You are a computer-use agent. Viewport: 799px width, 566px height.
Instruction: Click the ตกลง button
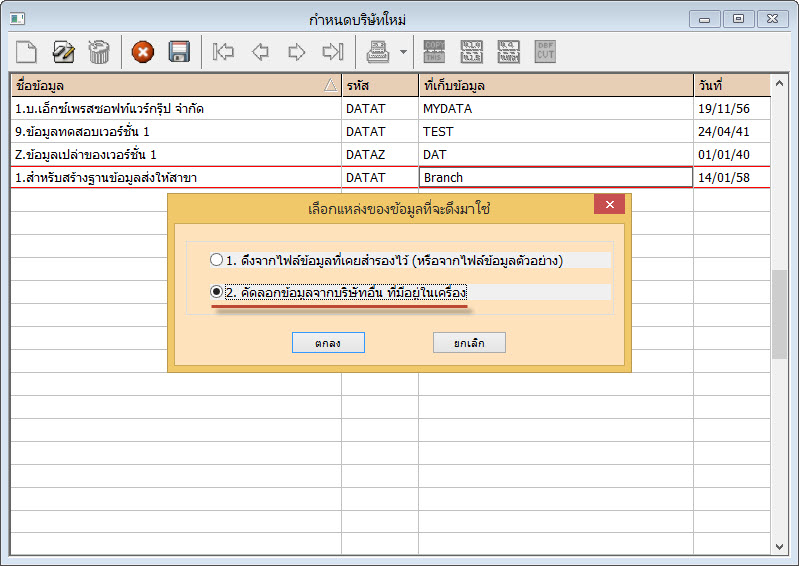tap(328, 343)
